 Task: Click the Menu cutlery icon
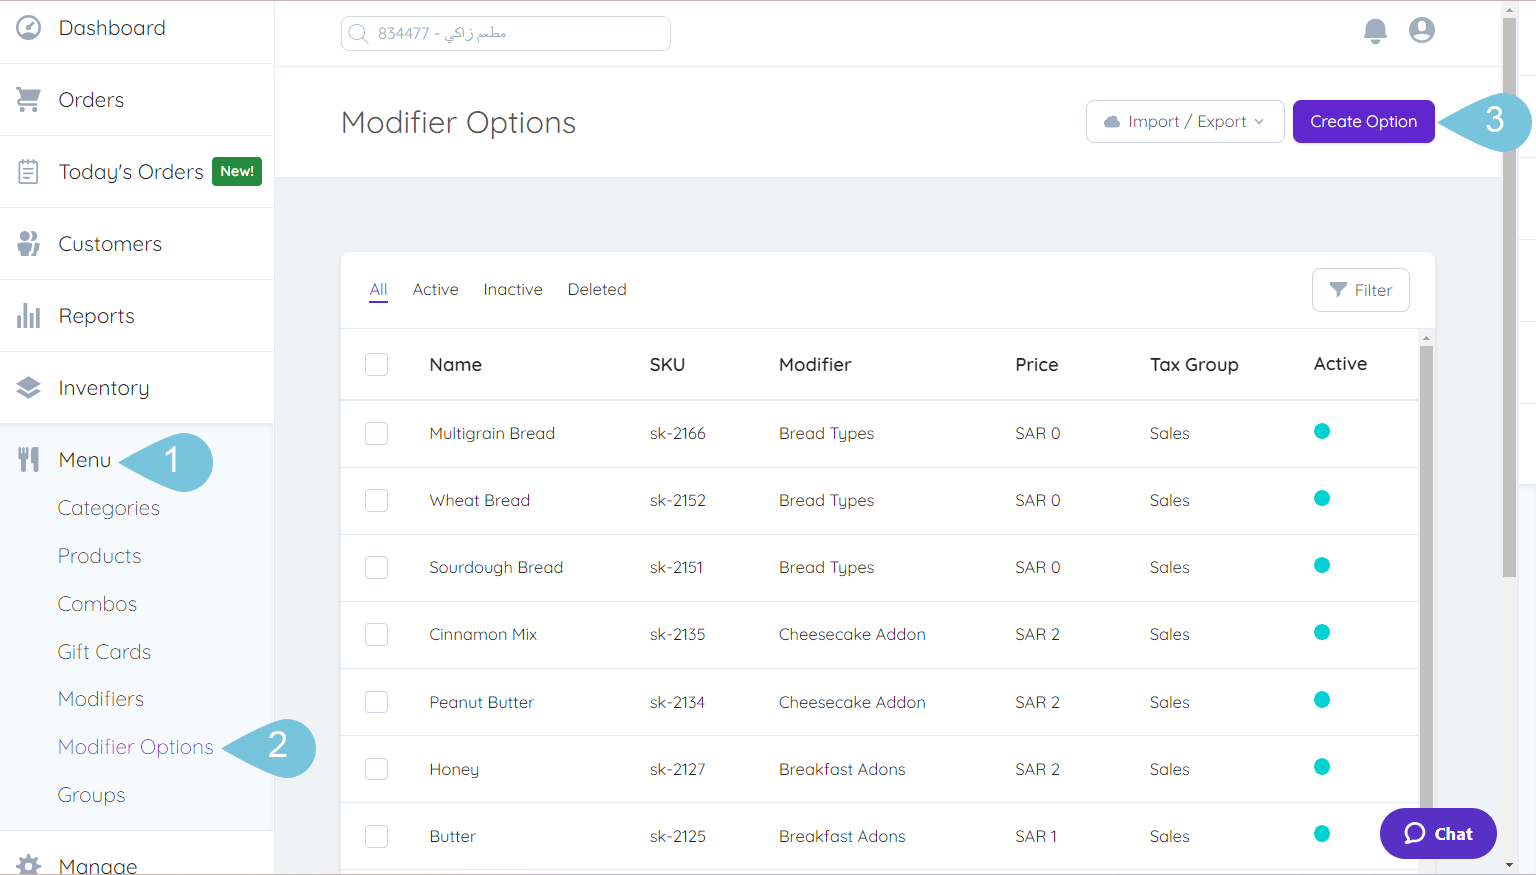coord(28,459)
